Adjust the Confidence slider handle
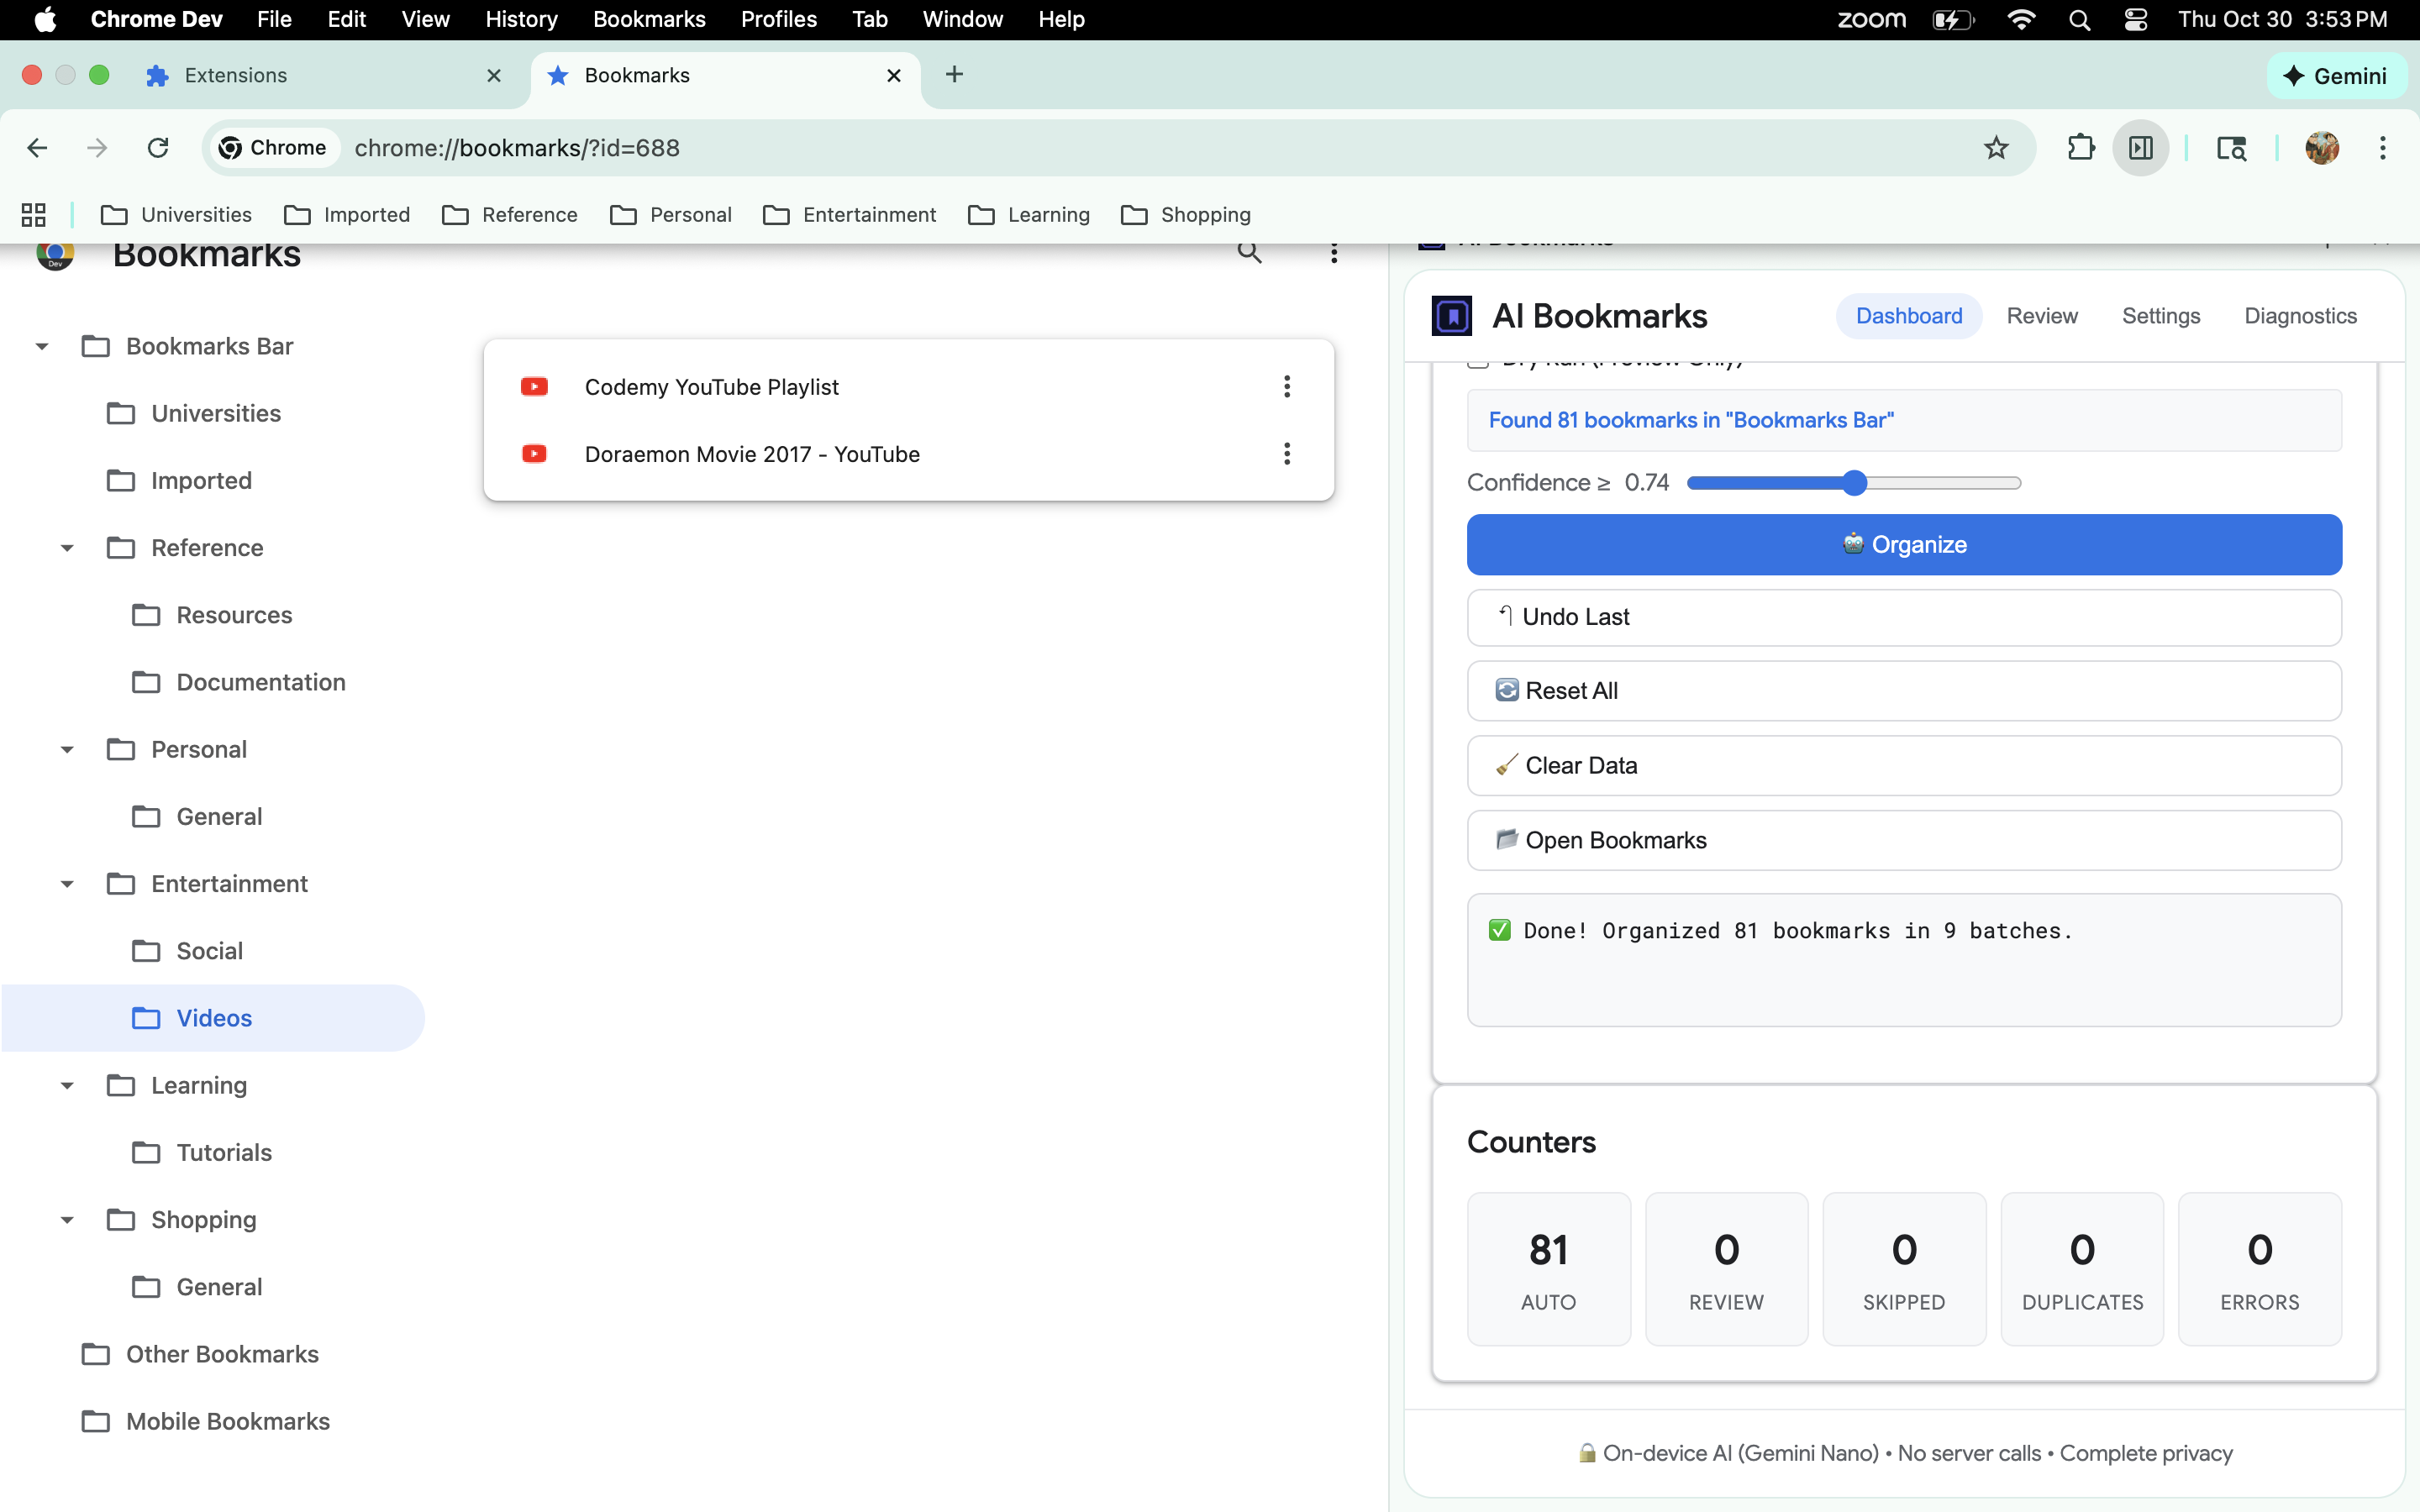Image resolution: width=2420 pixels, height=1512 pixels. click(x=1854, y=483)
